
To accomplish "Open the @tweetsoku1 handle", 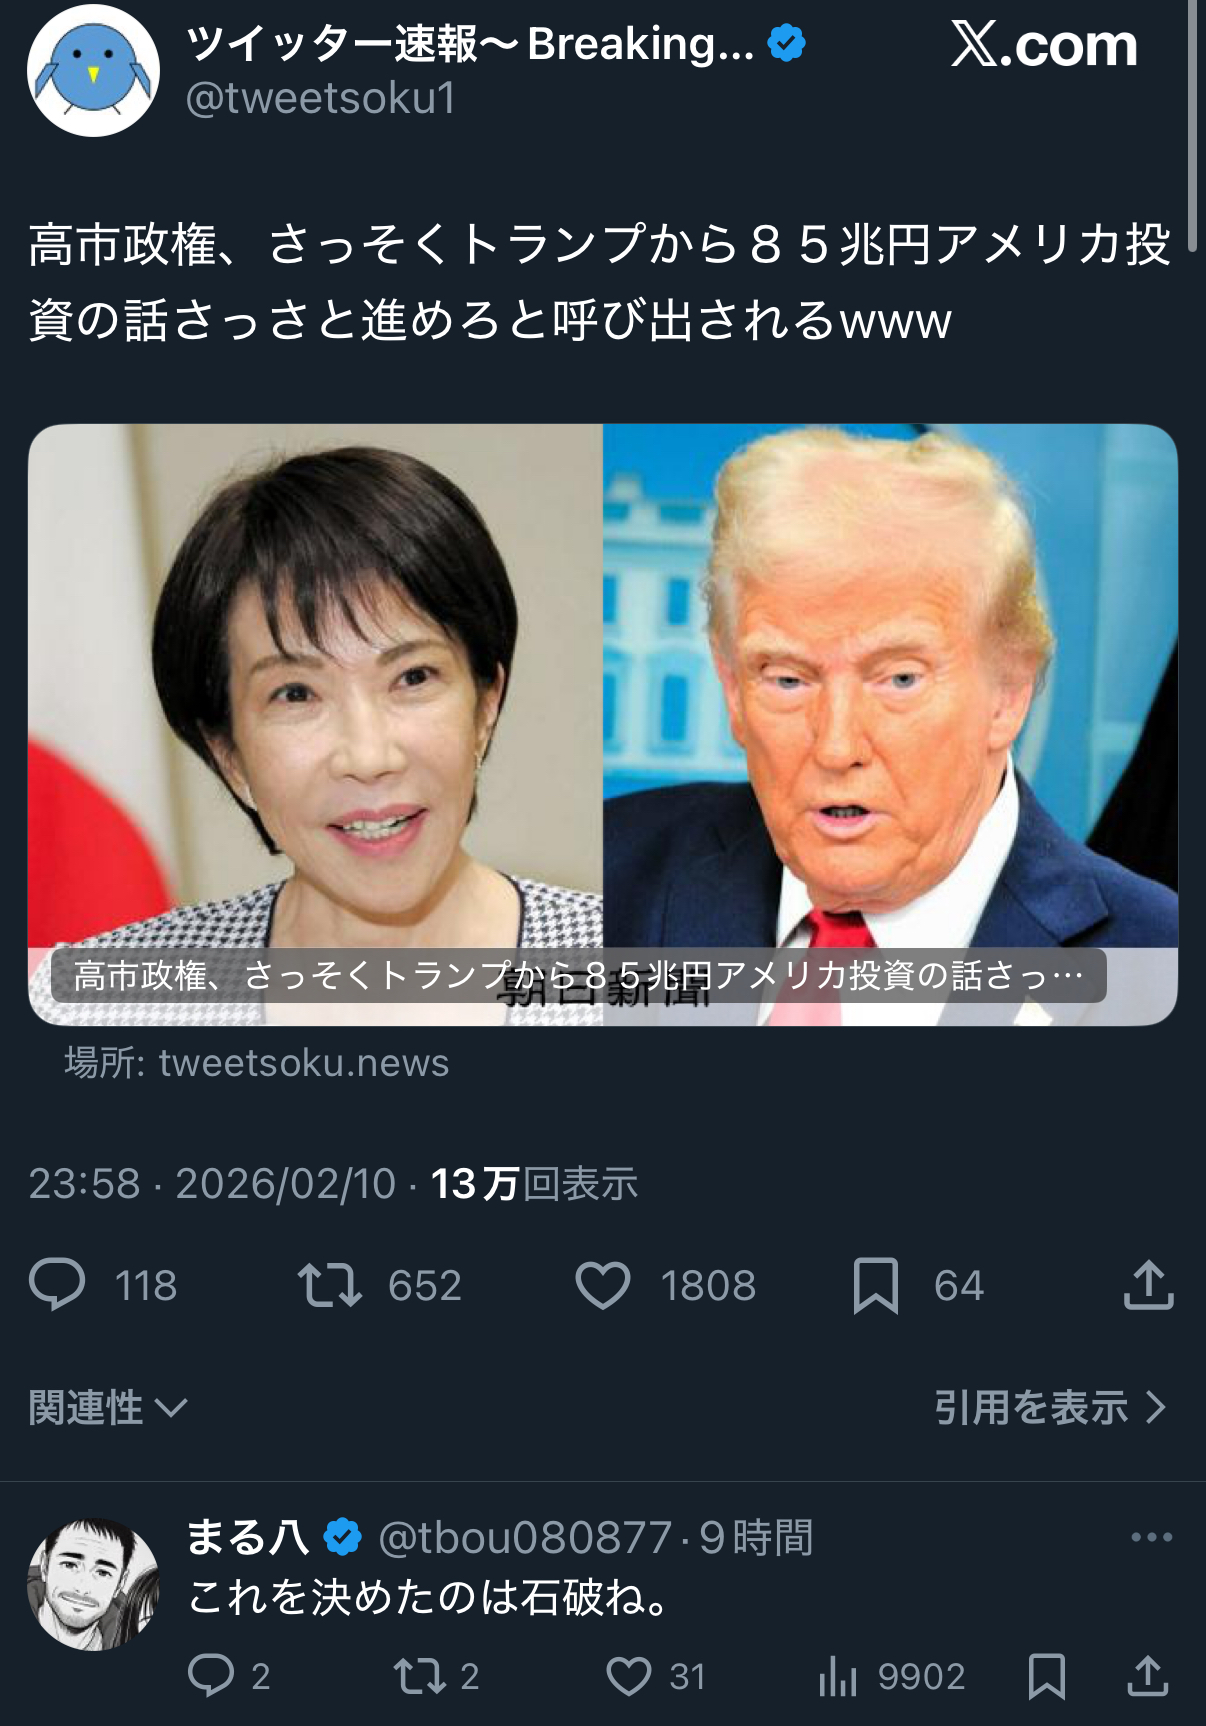I will pos(321,98).
